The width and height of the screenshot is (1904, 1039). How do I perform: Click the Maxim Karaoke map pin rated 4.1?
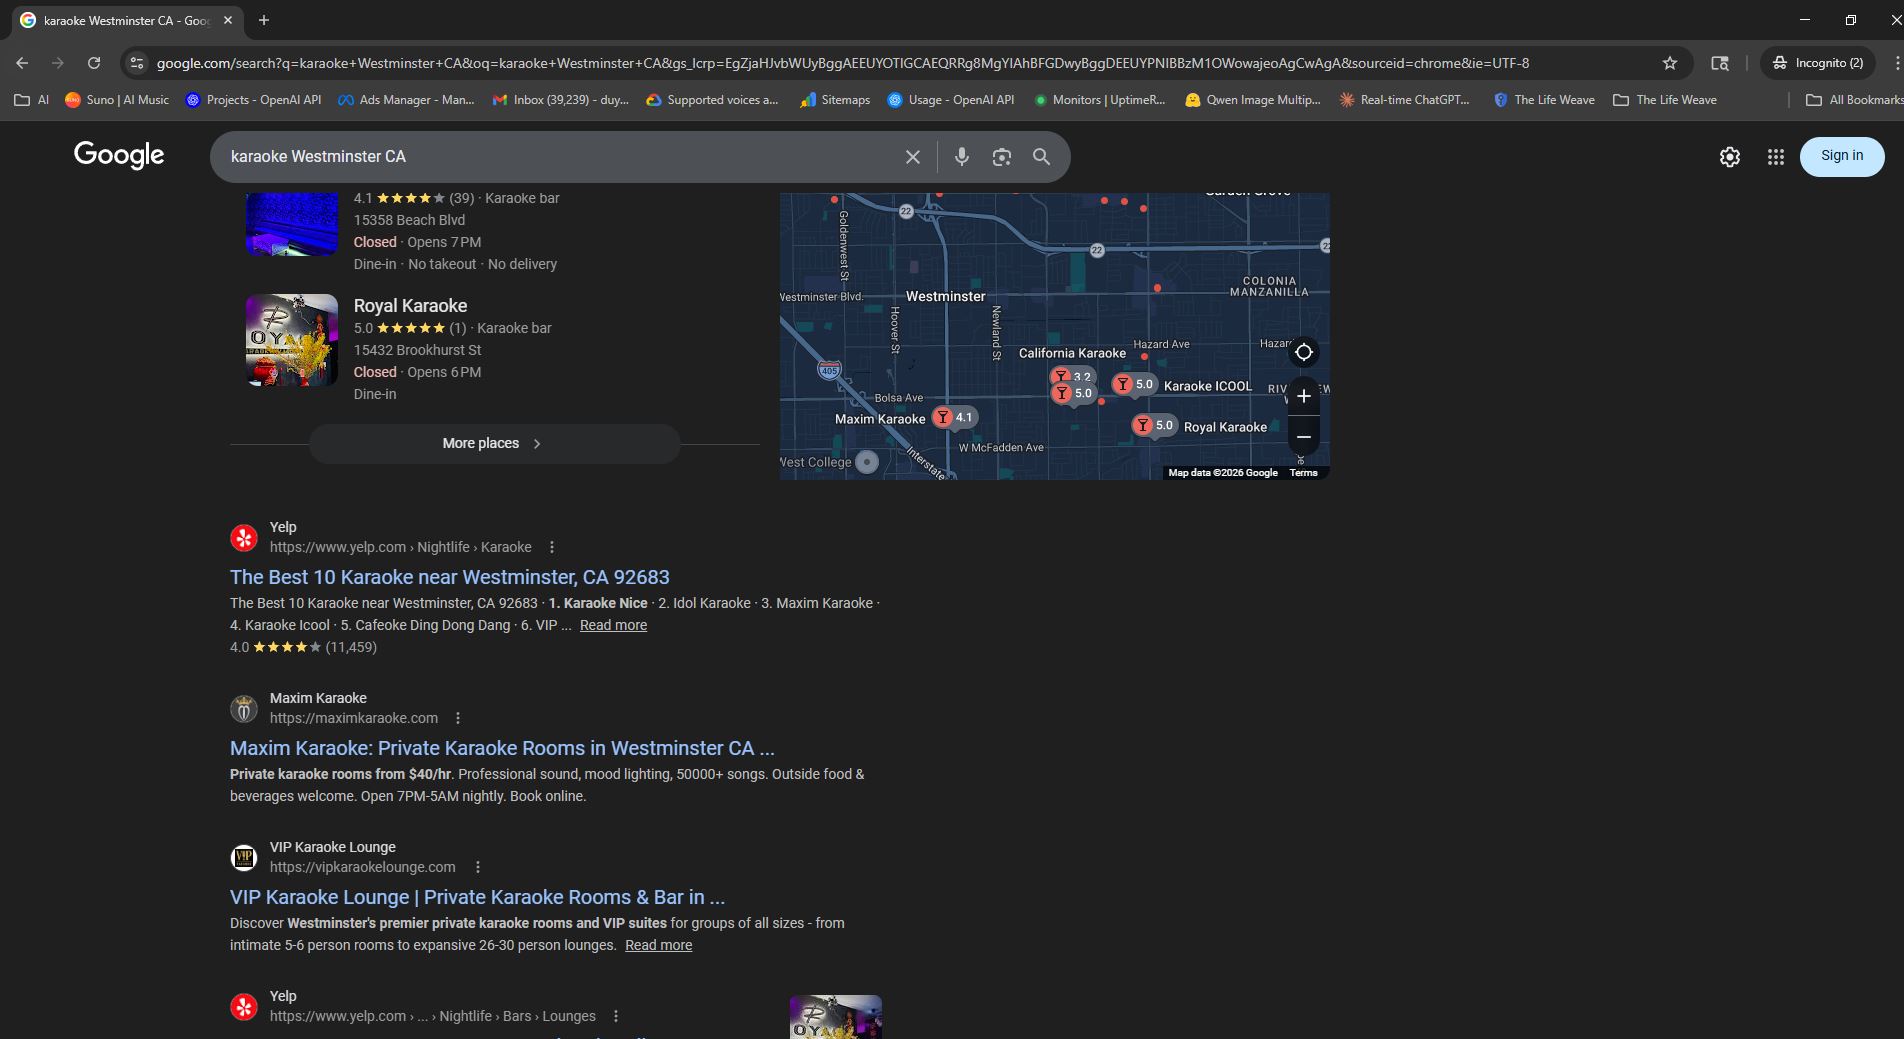[954, 417]
